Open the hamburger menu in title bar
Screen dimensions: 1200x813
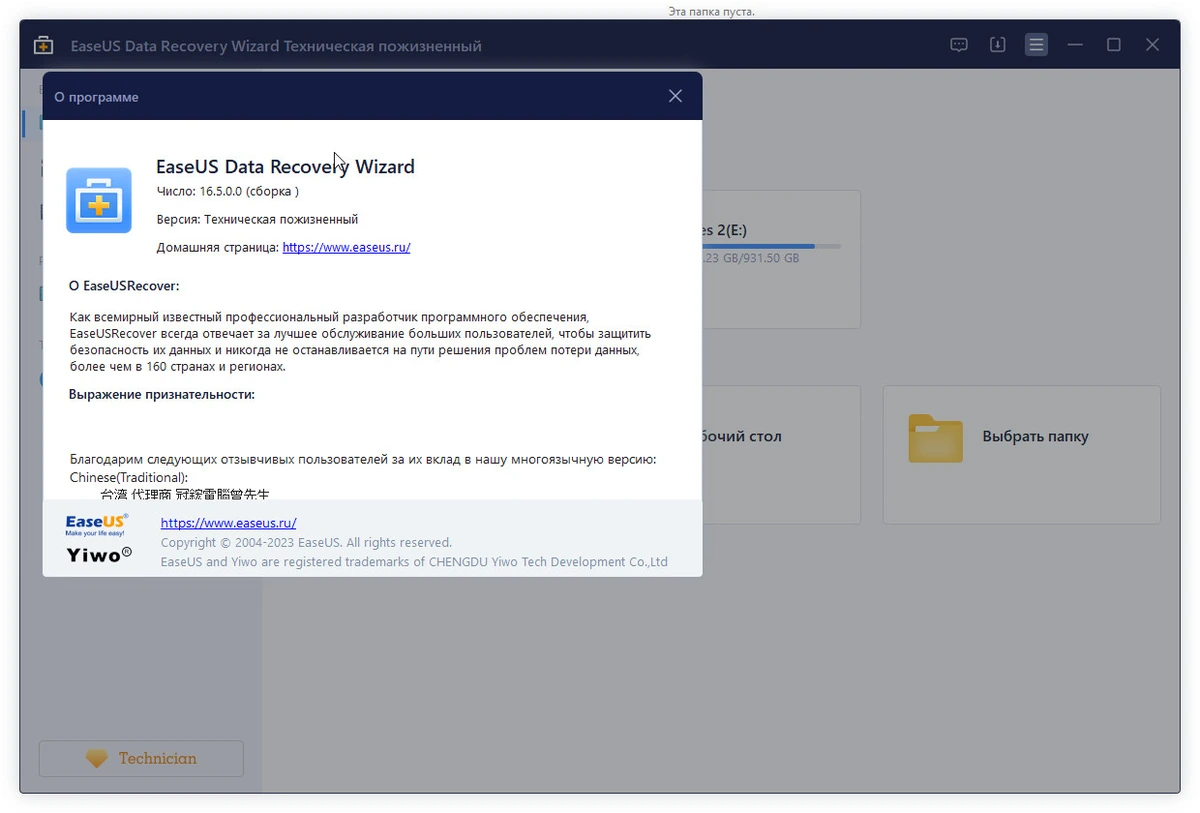[x=1036, y=45]
